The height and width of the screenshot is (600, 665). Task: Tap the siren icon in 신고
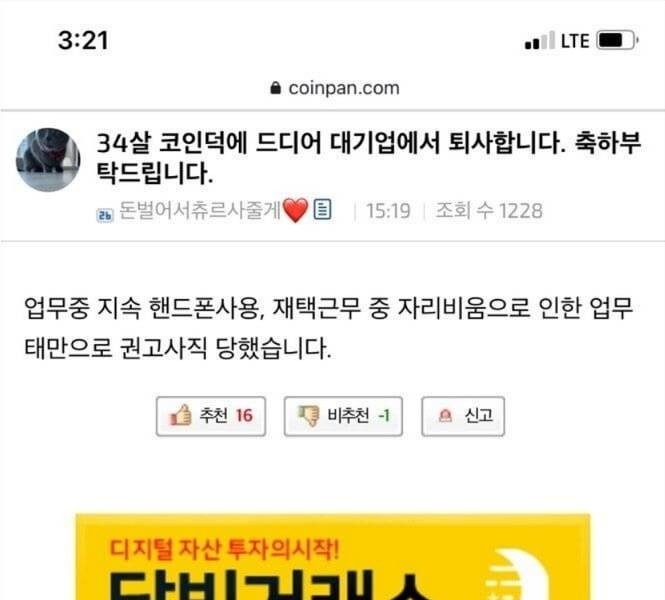tap(445, 416)
